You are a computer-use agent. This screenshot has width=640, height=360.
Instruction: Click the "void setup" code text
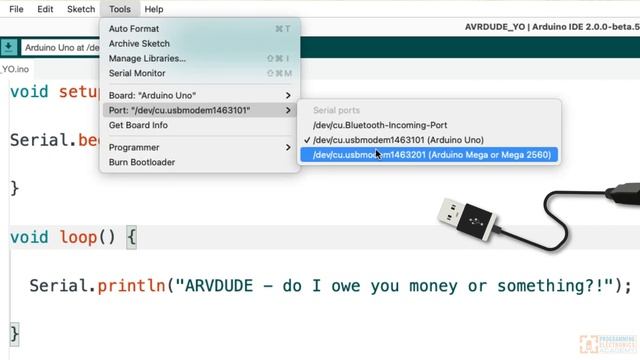point(54,92)
